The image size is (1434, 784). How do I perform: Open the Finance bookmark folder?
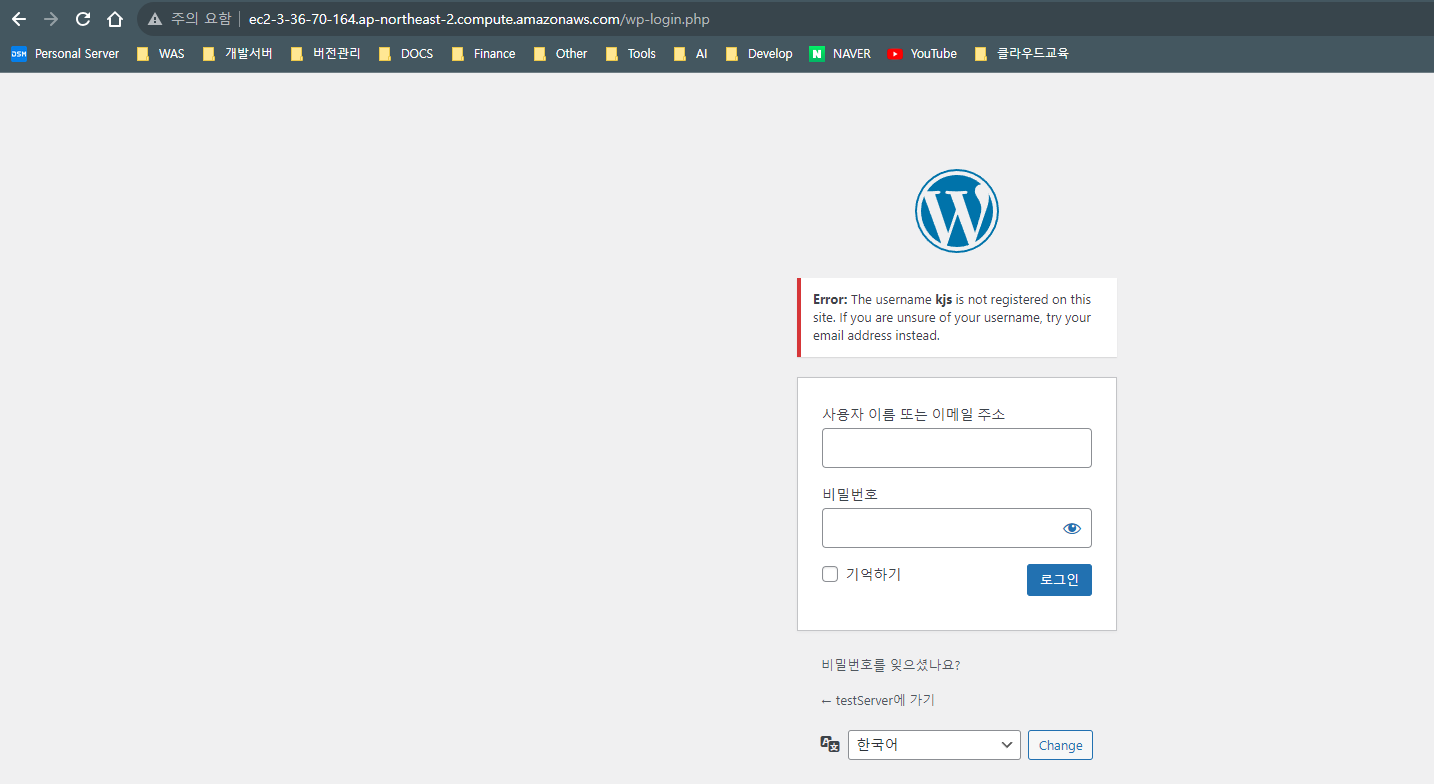[x=484, y=54]
